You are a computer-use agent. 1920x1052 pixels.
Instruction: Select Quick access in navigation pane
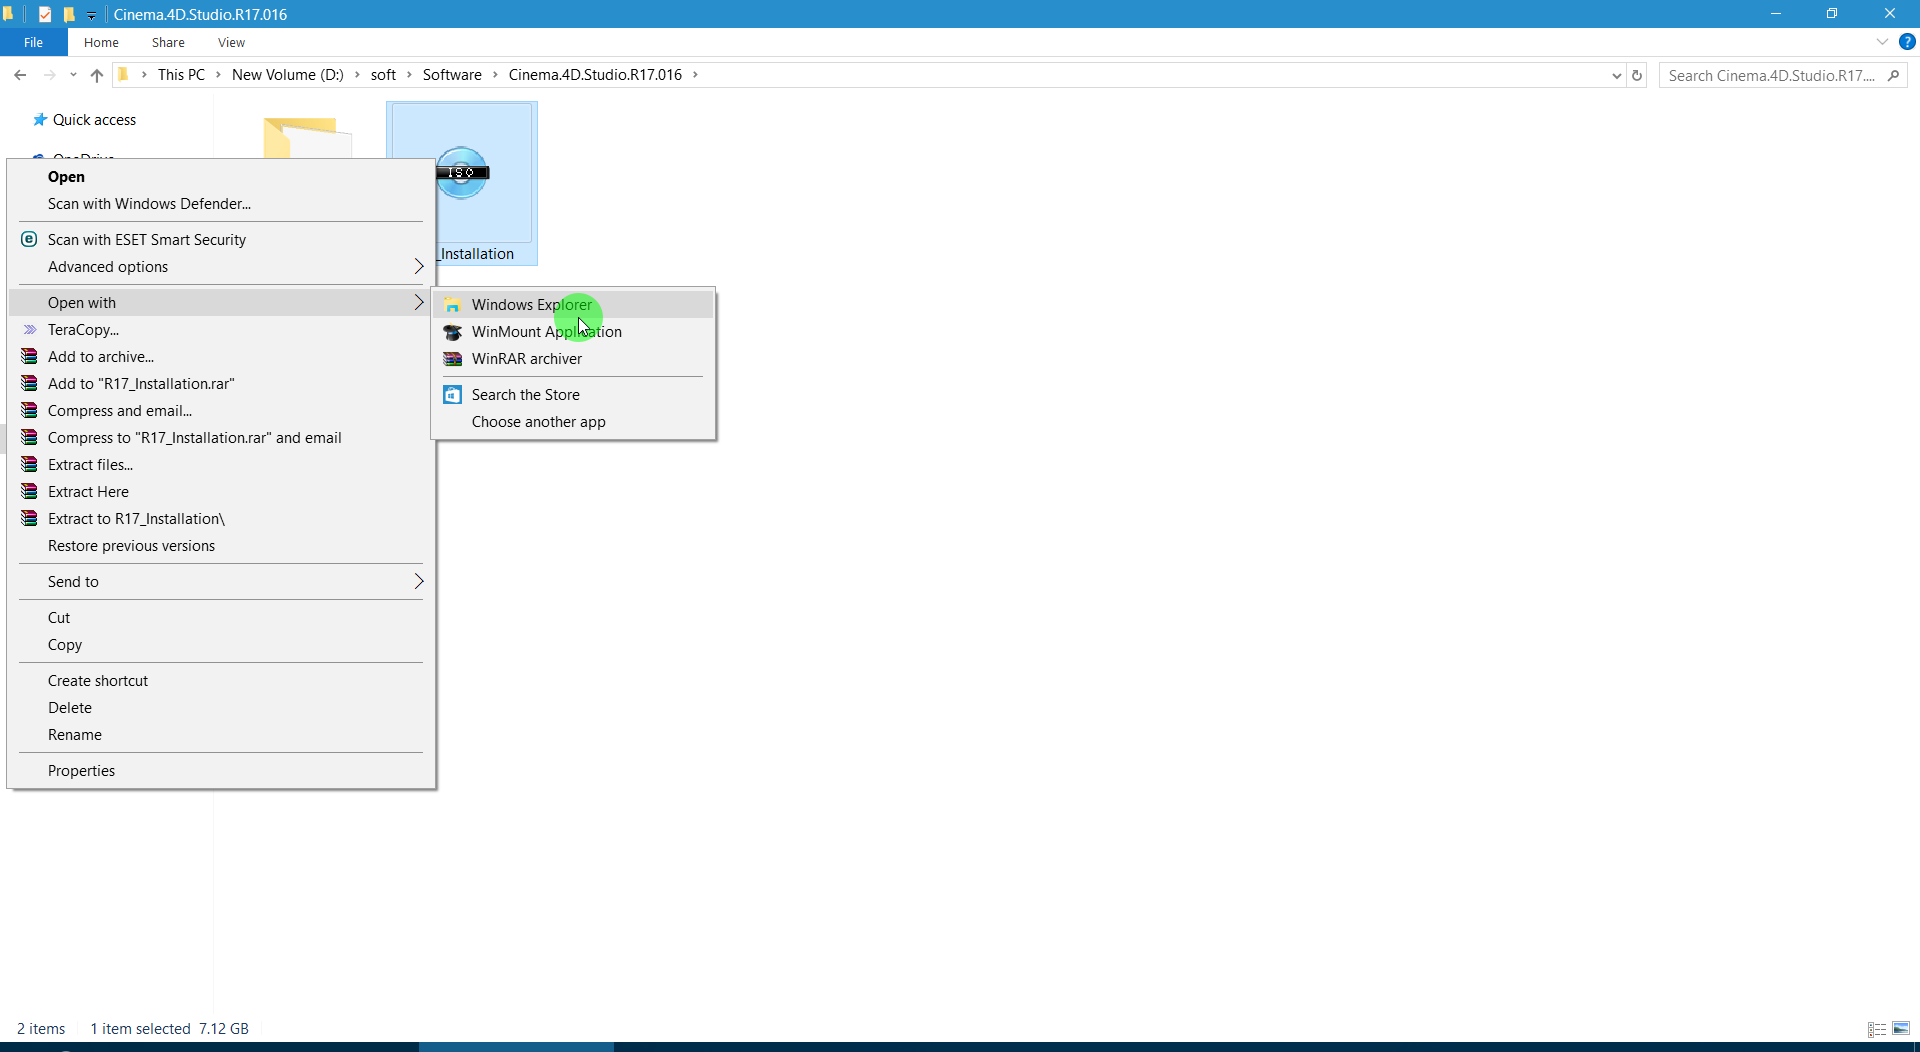point(94,120)
